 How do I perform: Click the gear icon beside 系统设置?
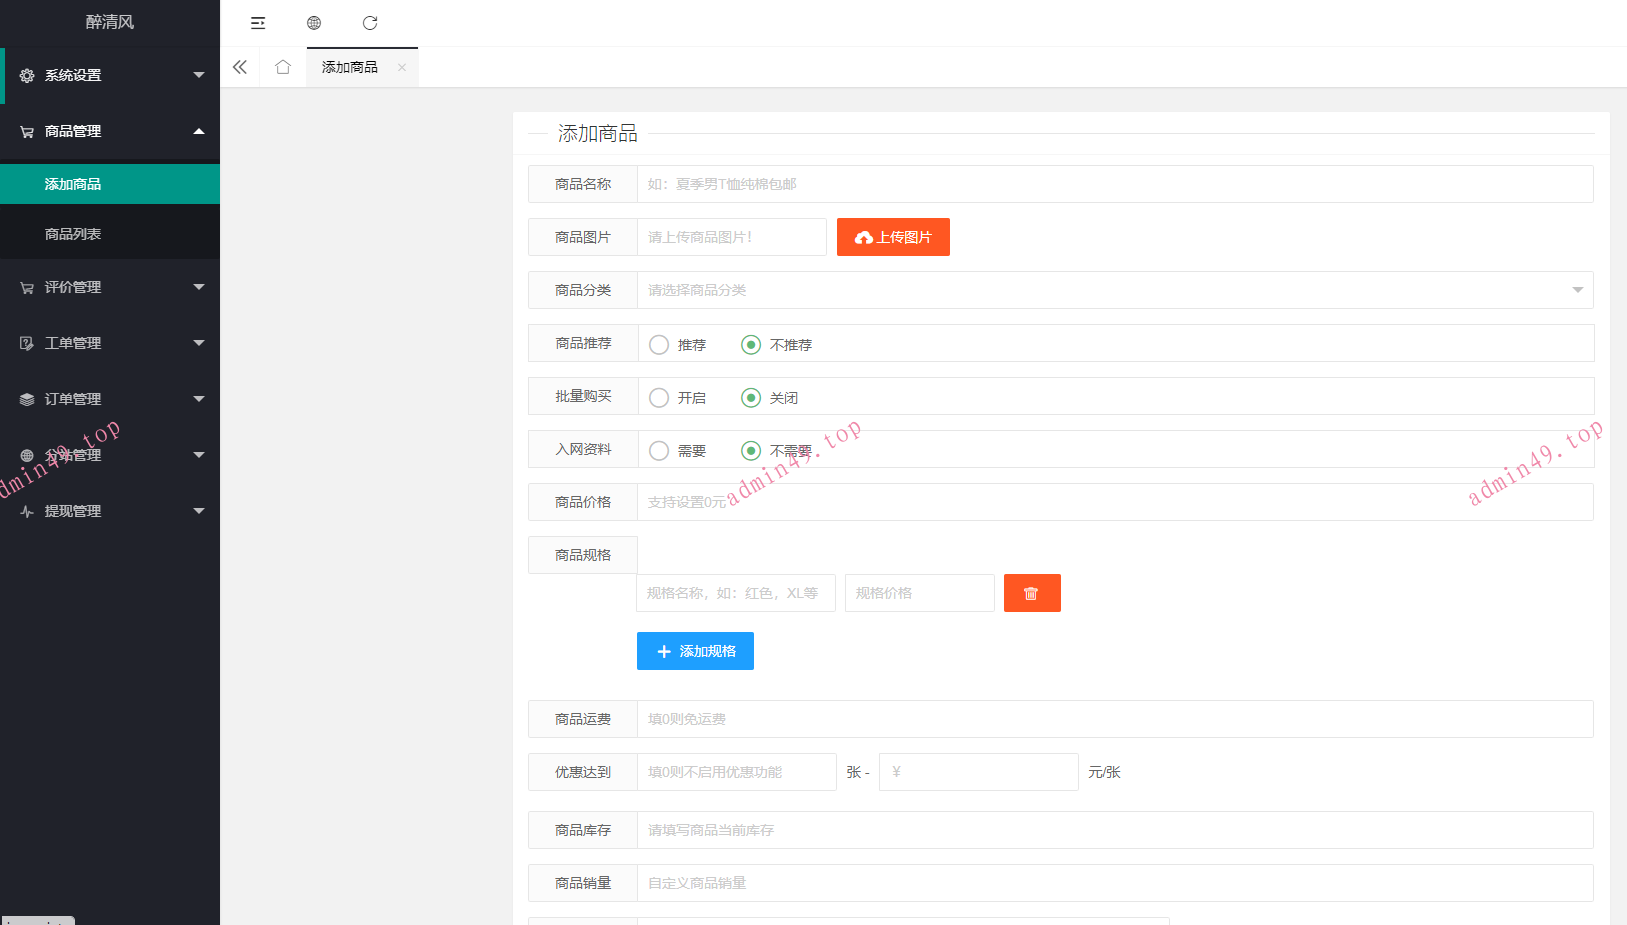27,76
